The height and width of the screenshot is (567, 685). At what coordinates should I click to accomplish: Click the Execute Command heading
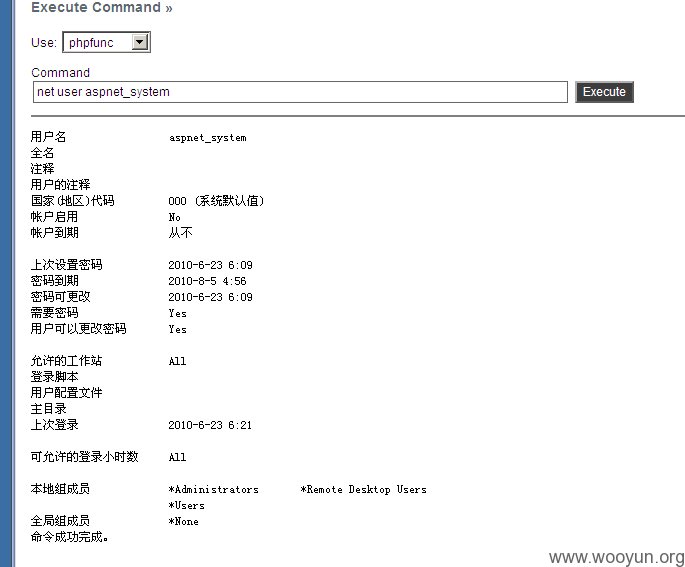coord(101,7)
